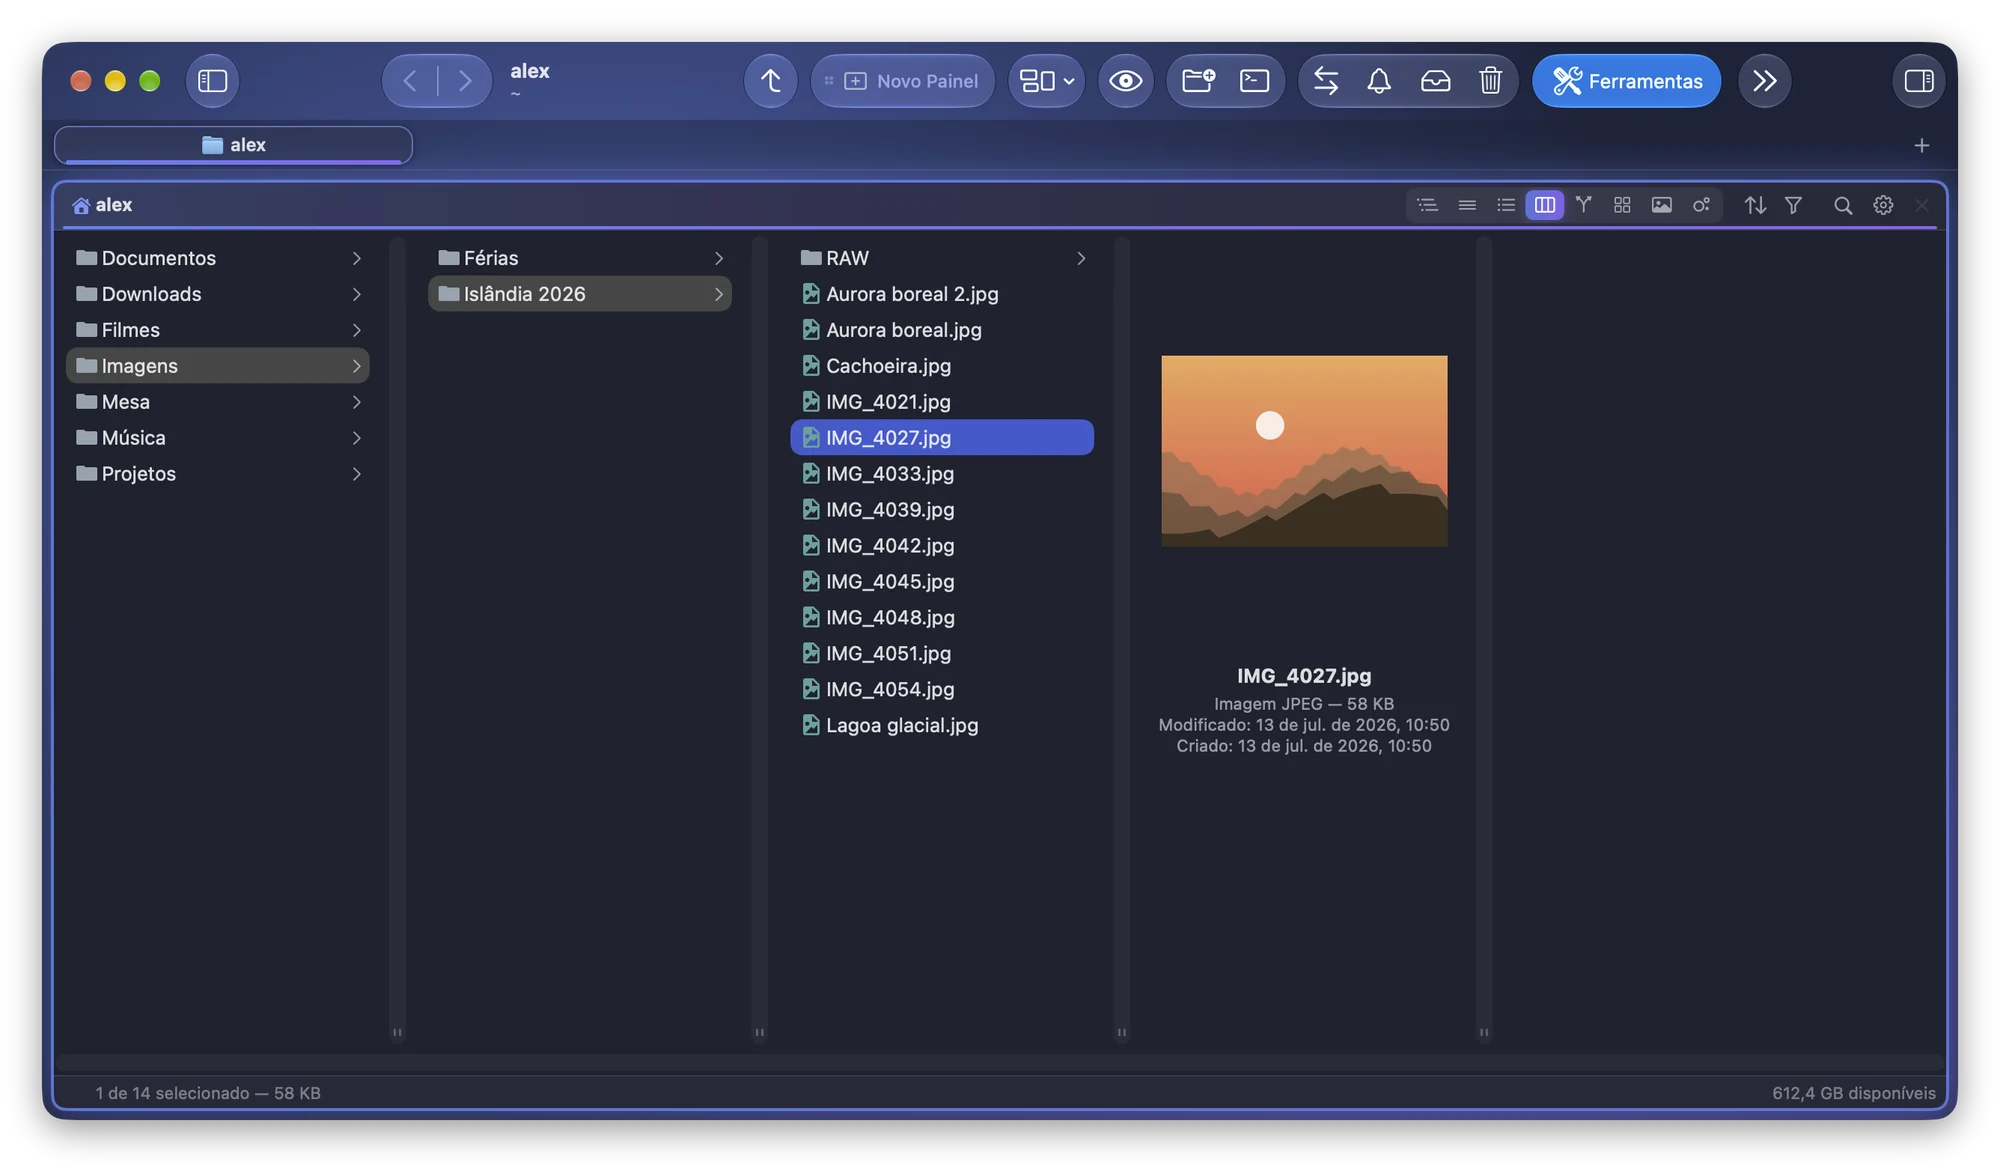Switch to branch view icon

pos(1583,205)
